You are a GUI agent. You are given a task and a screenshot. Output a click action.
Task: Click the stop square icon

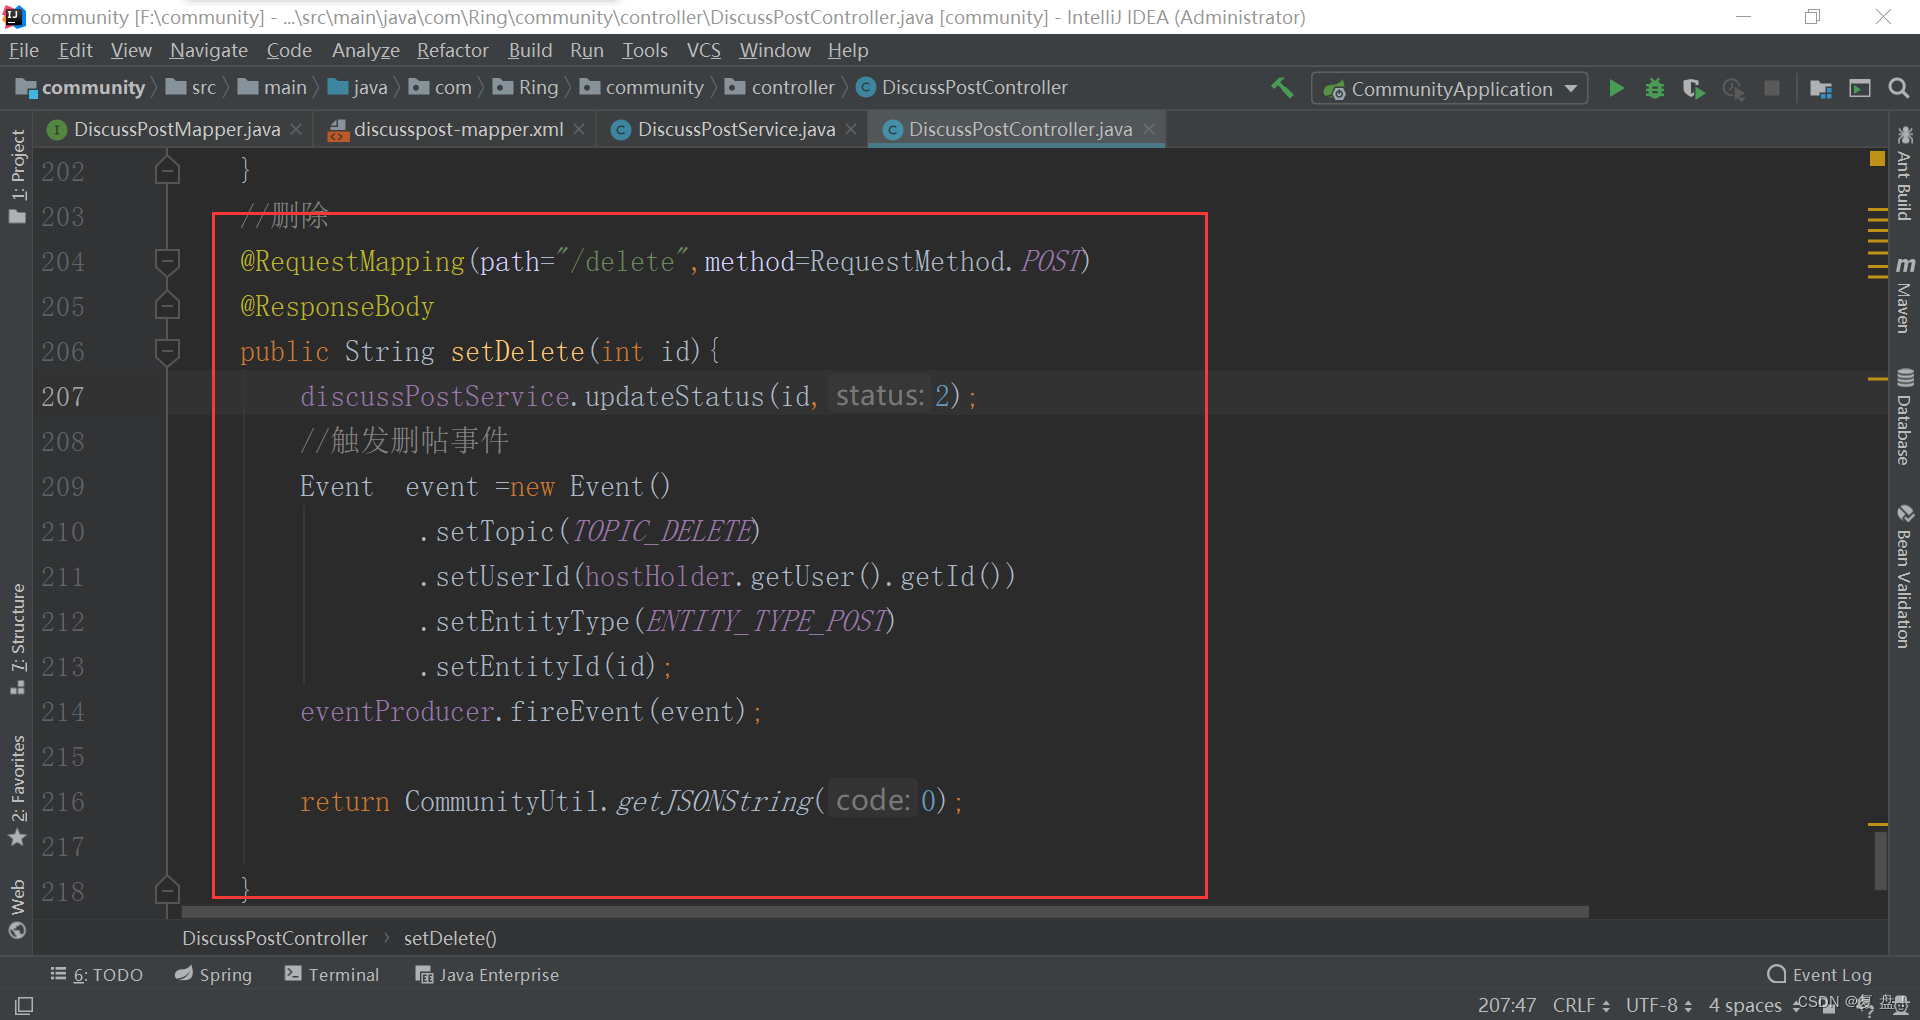[x=1772, y=88]
